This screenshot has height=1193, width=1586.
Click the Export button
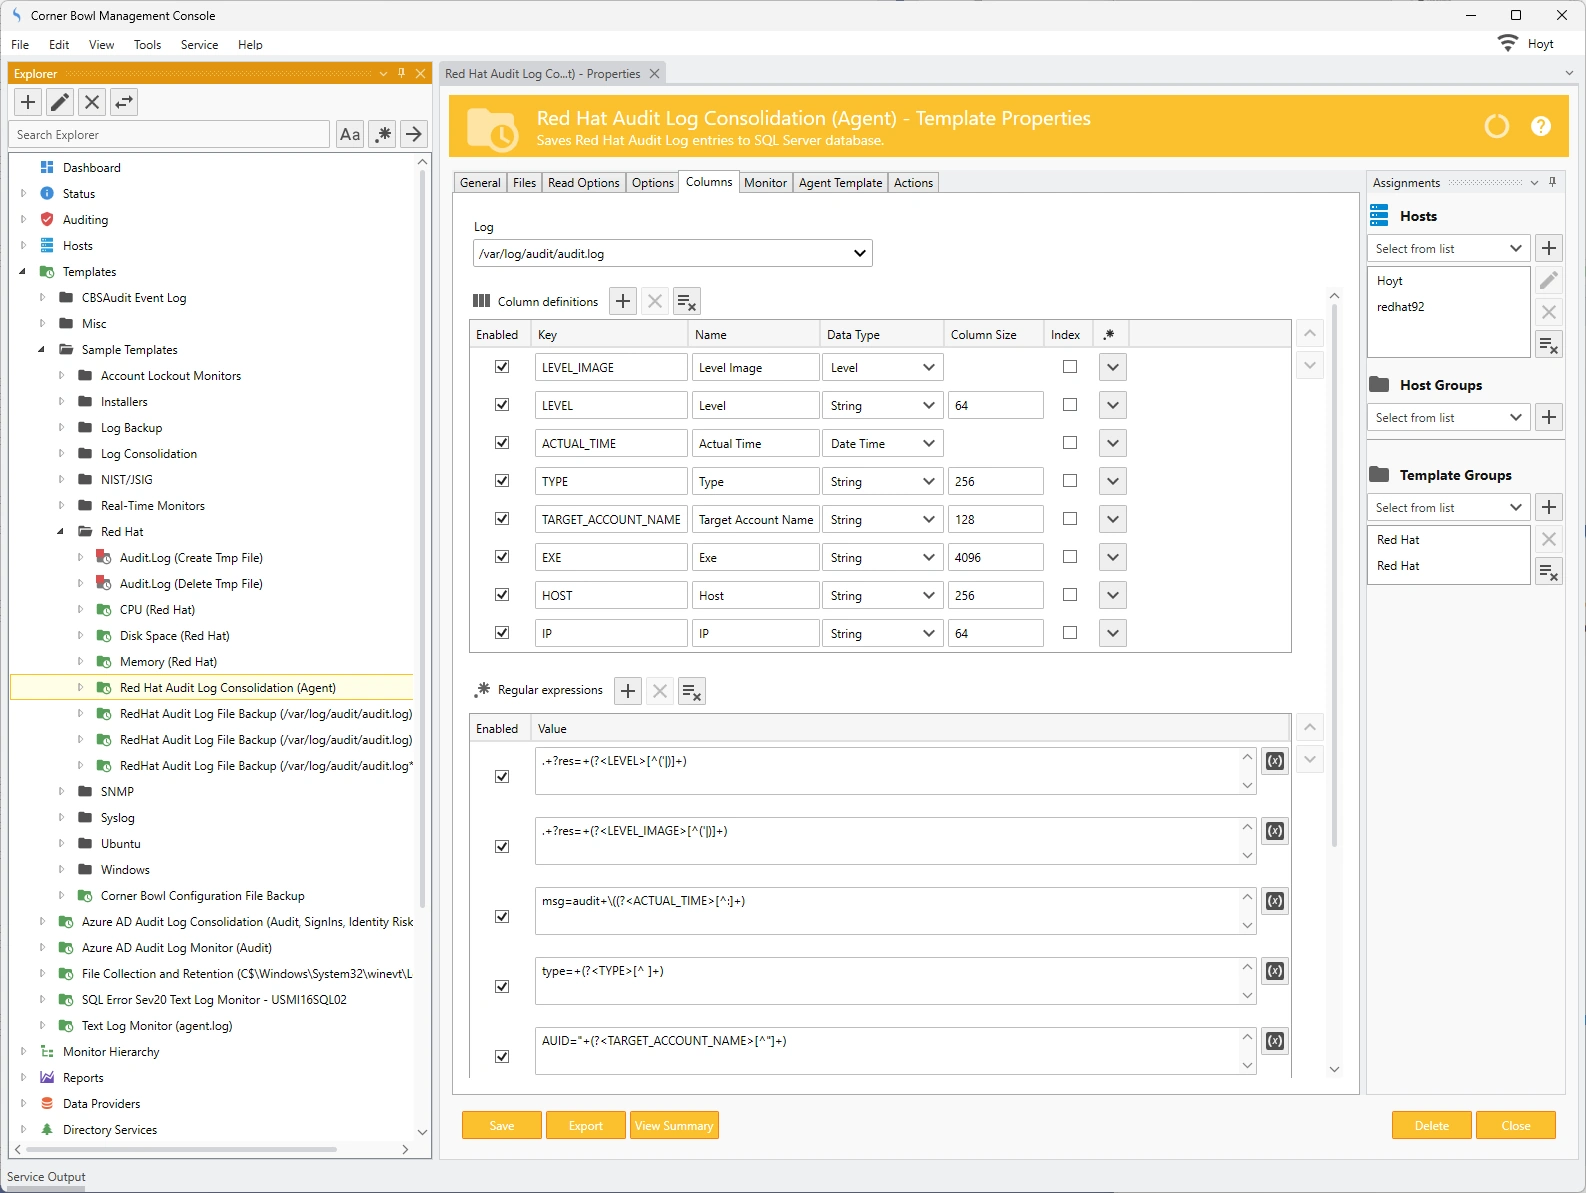tap(585, 1126)
